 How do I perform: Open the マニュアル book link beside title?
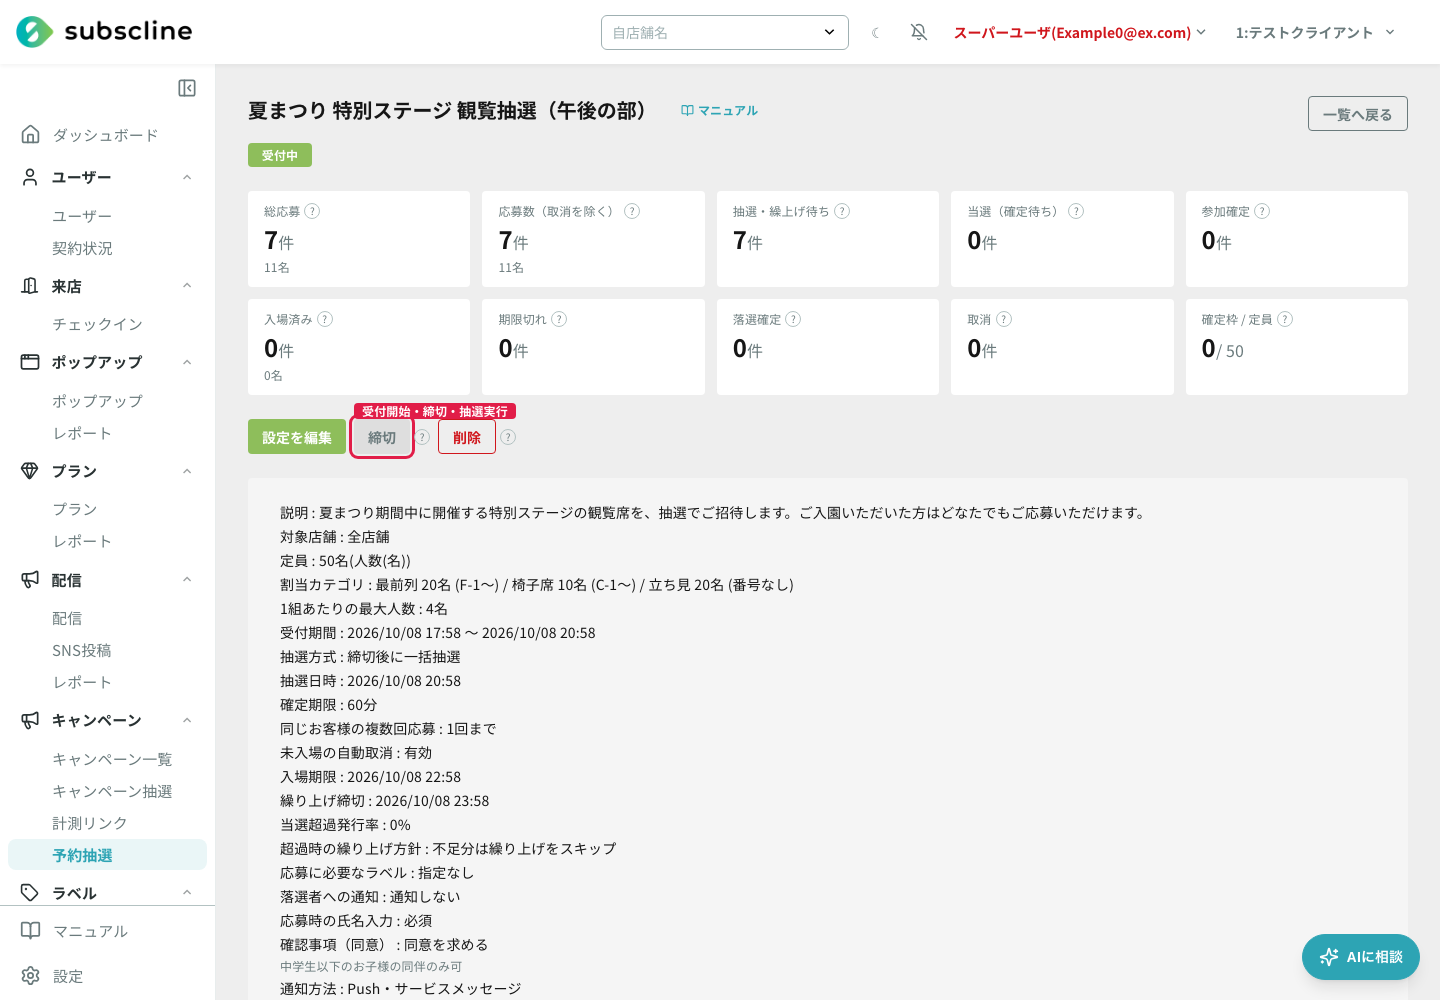coord(719,111)
